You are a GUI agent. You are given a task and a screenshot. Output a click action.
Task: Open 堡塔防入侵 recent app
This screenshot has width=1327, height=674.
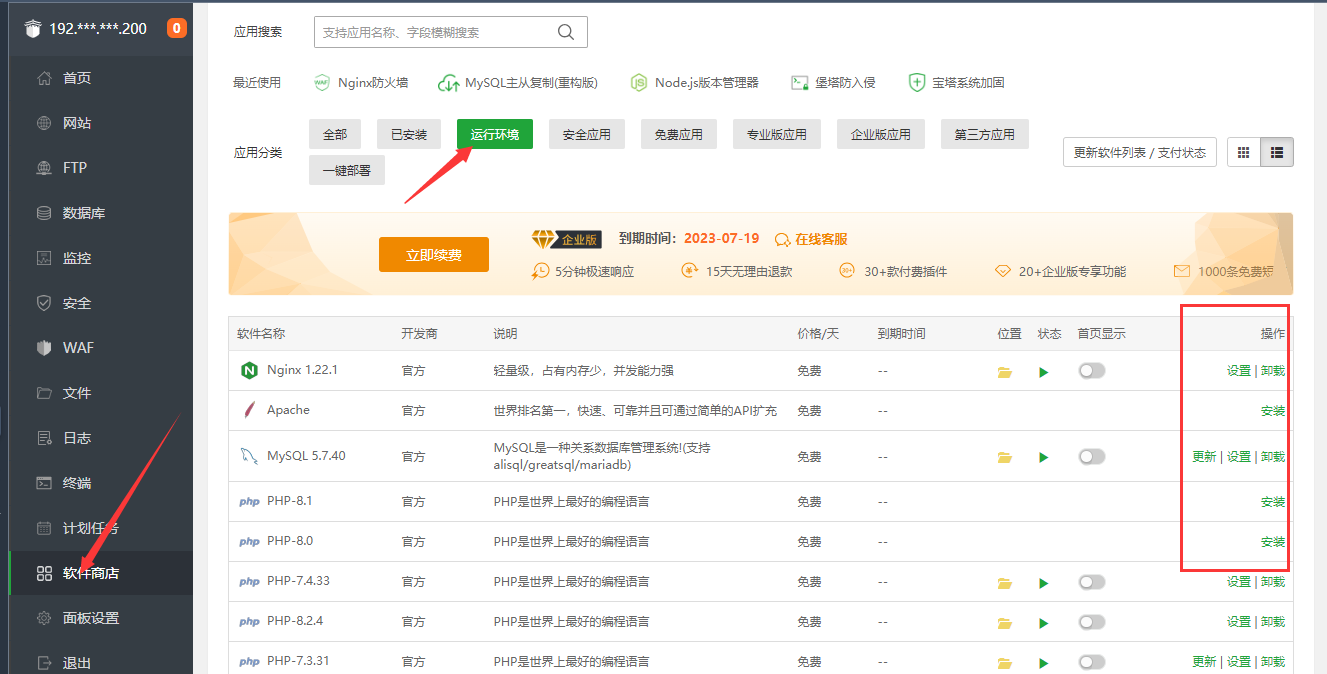(x=833, y=82)
